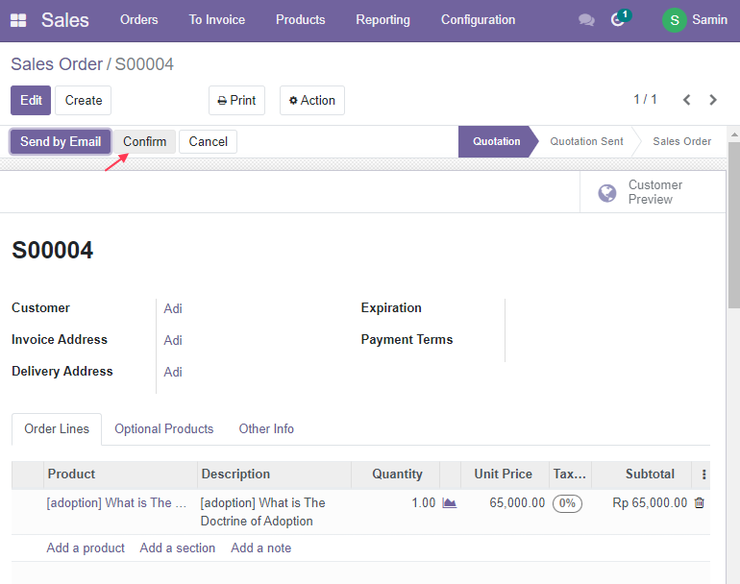Expand the Print dropdown
Image resolution: width=740 pixels, height=584 pixels.
236,100
